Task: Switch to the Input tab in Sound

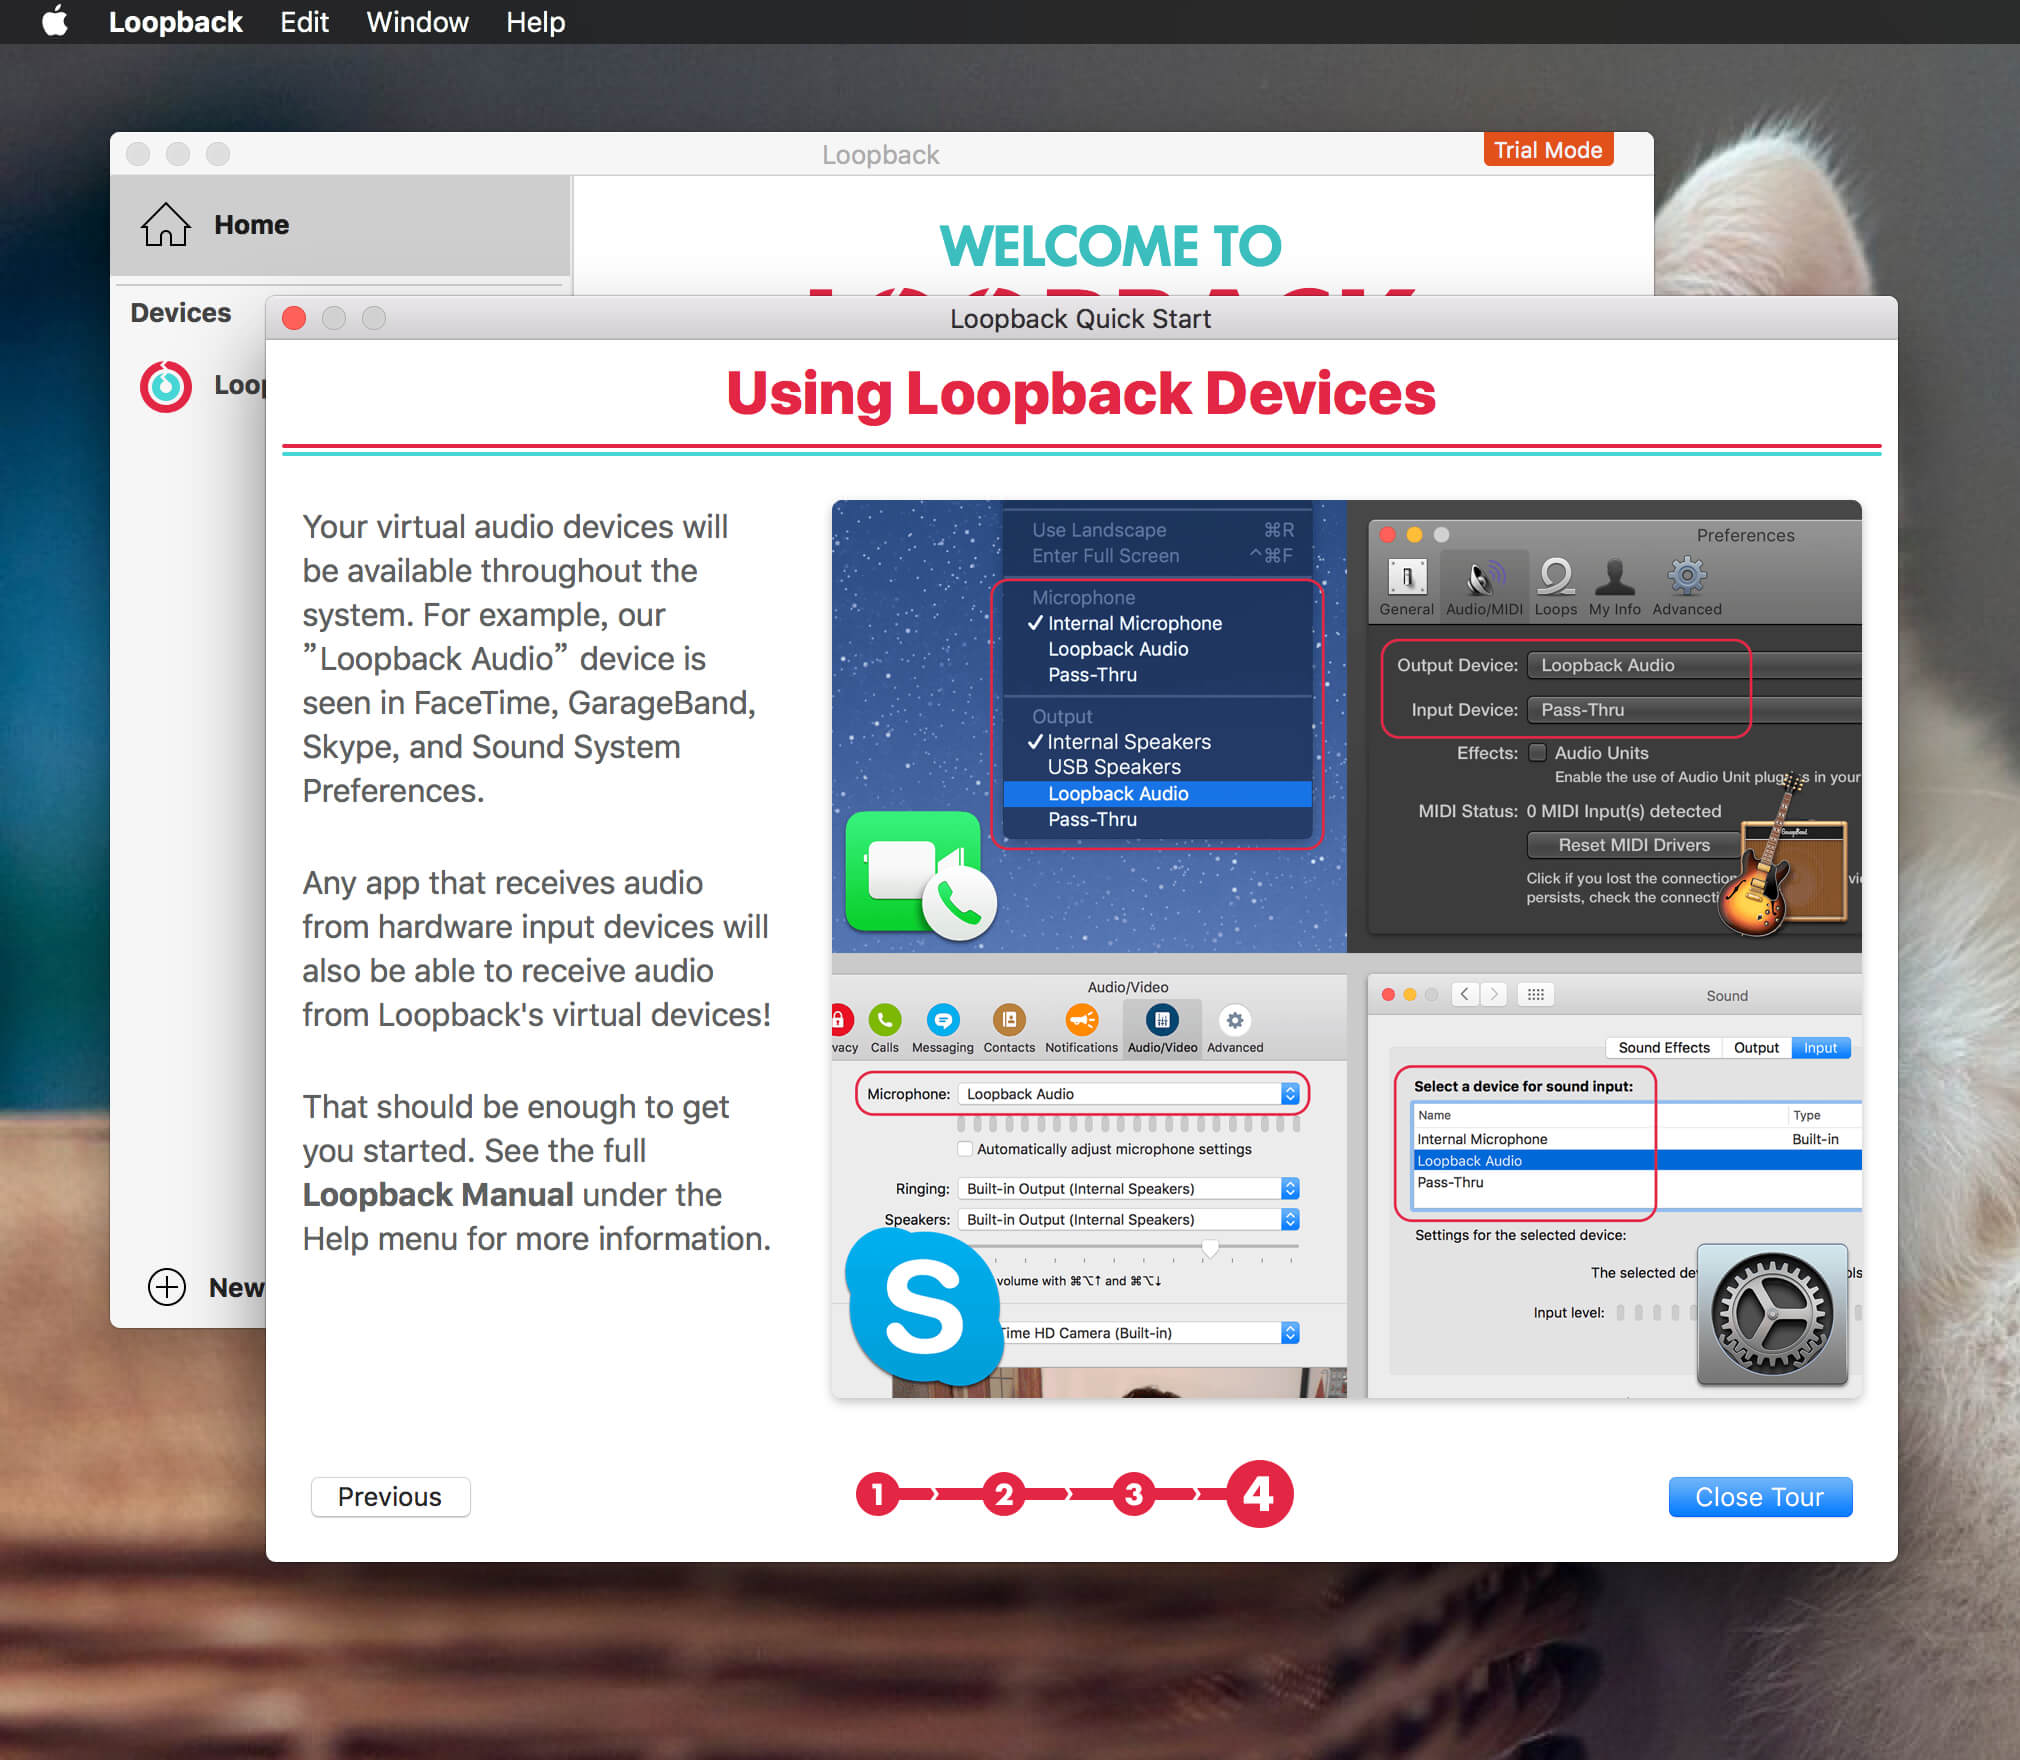Action: pos(1820,1047)
